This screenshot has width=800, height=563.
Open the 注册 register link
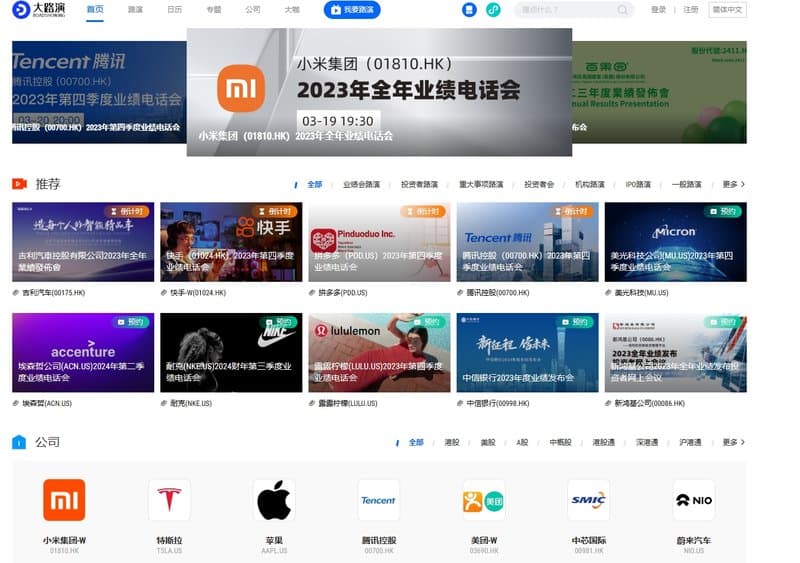[x=691, y=10]
